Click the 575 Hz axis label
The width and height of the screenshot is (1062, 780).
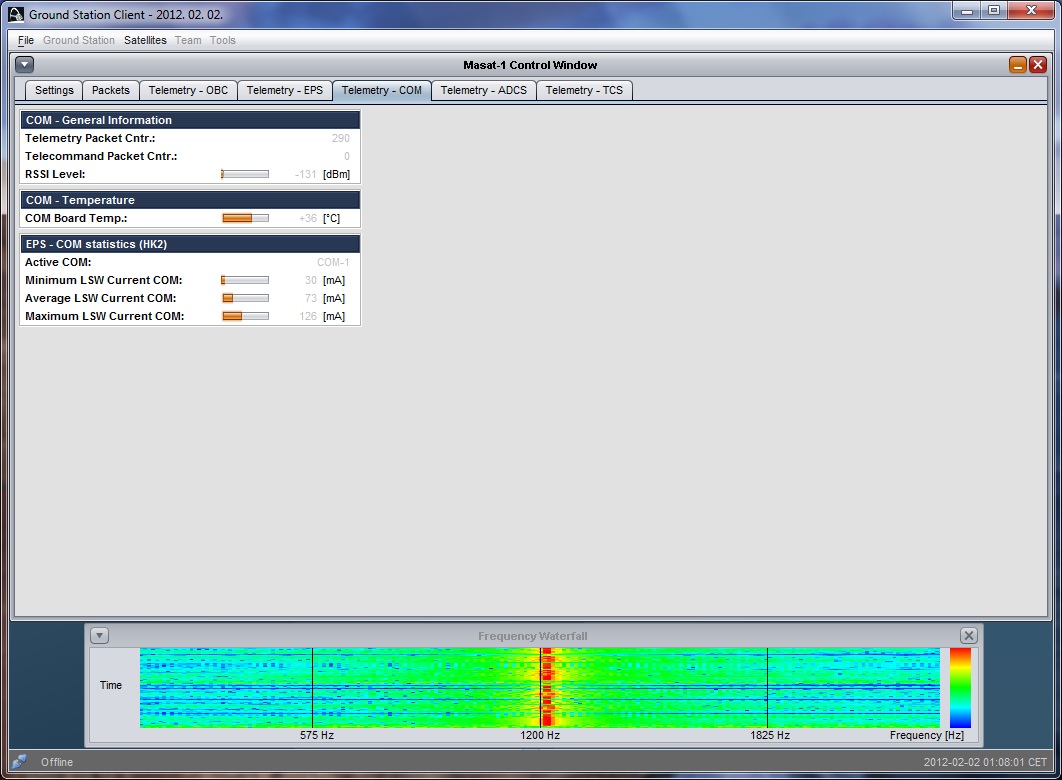pyautogui.click(x=317, y=735)
